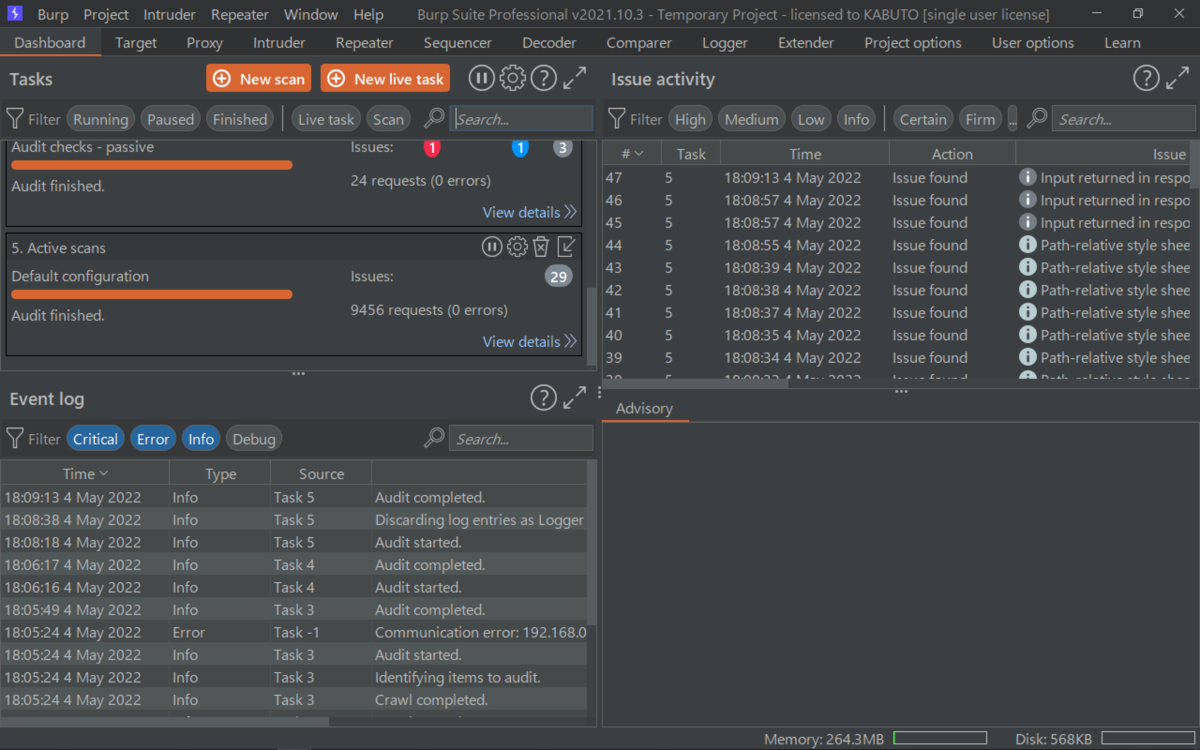1200x750 pixels.
Task: Toggle the Running tasks filter
Action: point(100,119)
